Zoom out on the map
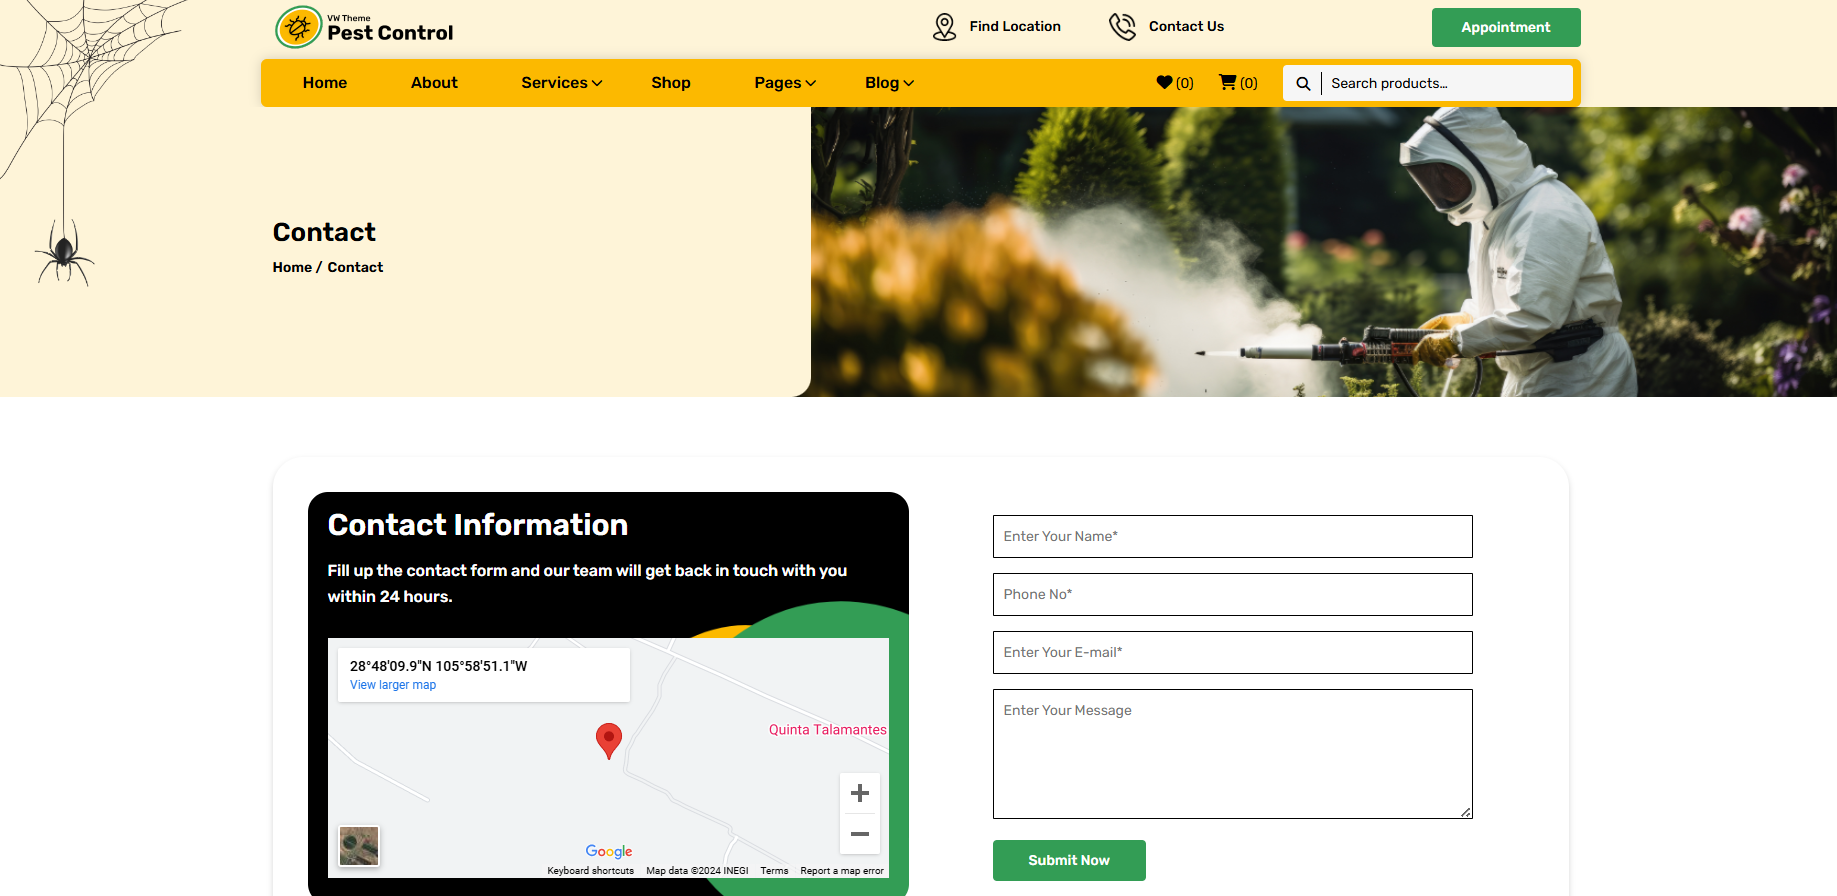The height and width of the screenshot is (896, 1837). [859, 834]
